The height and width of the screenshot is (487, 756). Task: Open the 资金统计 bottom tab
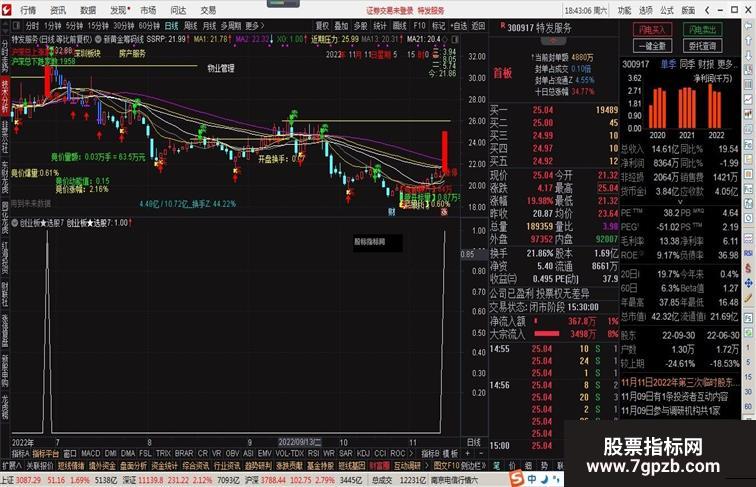coord(164,466)
